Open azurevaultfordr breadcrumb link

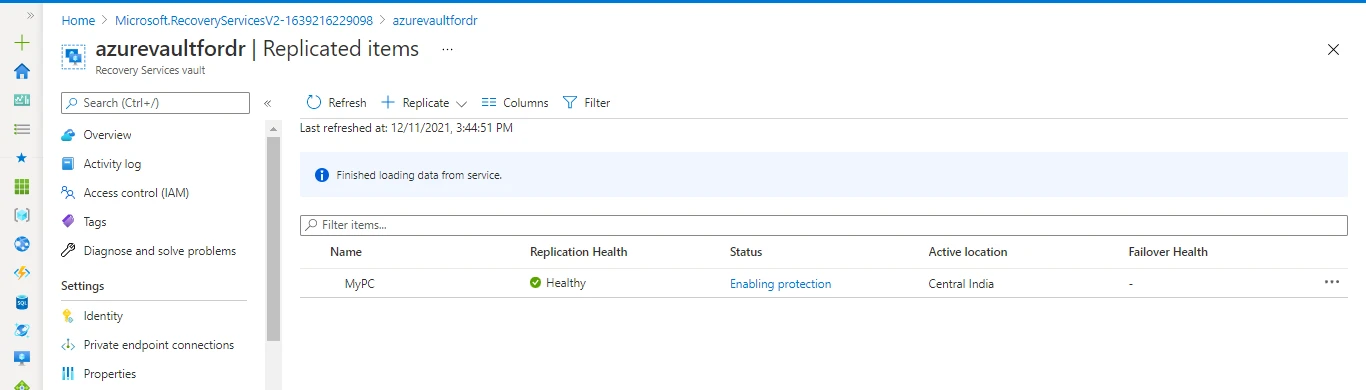435,20
